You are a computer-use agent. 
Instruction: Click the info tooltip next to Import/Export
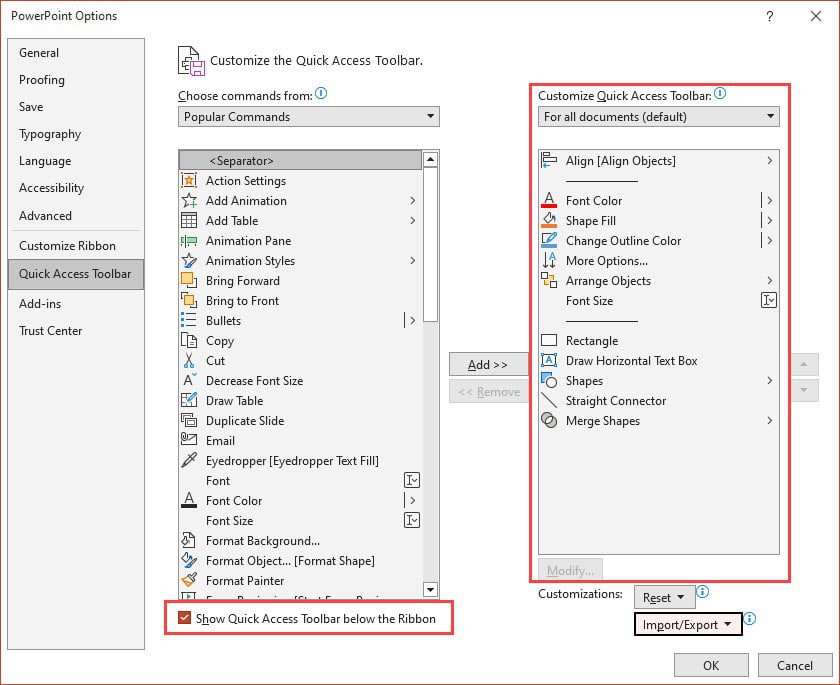coord(749,620)
